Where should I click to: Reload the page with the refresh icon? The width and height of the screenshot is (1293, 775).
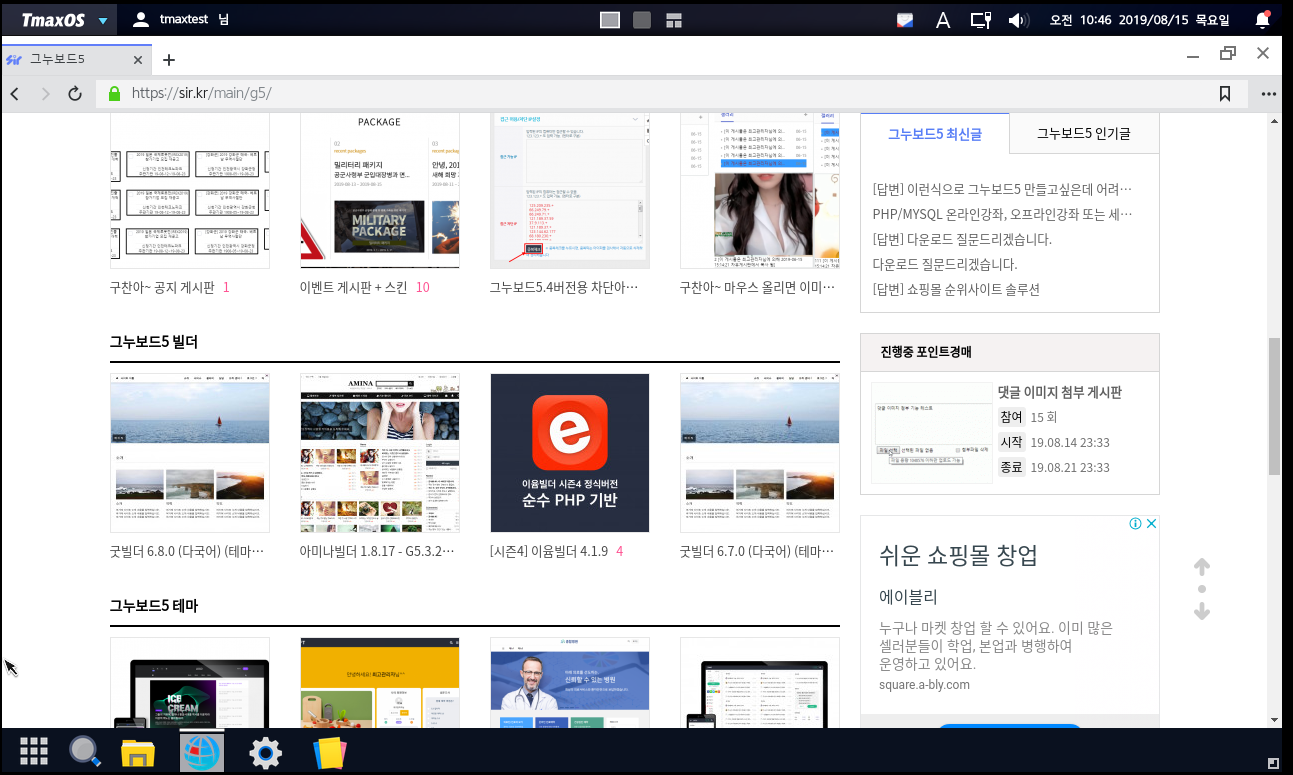(74, 94)
